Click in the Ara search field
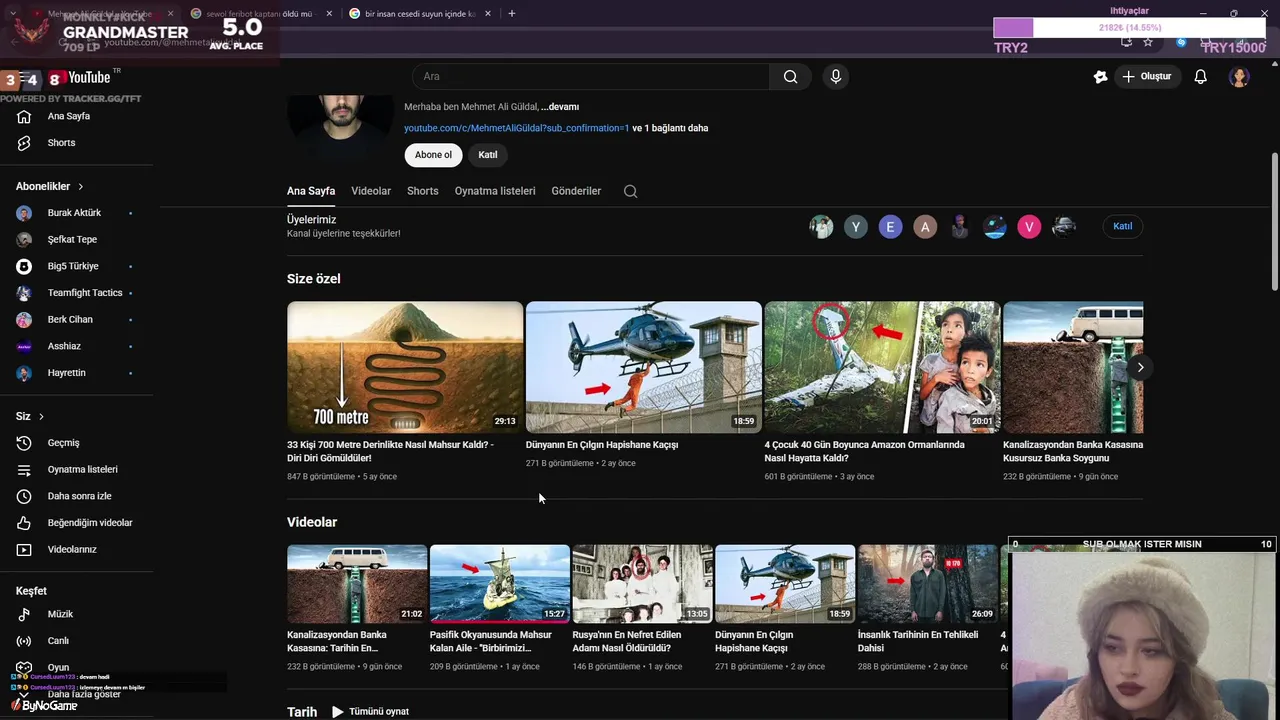This screenshot has width=1280, height=720. click(x=590, y=77)
